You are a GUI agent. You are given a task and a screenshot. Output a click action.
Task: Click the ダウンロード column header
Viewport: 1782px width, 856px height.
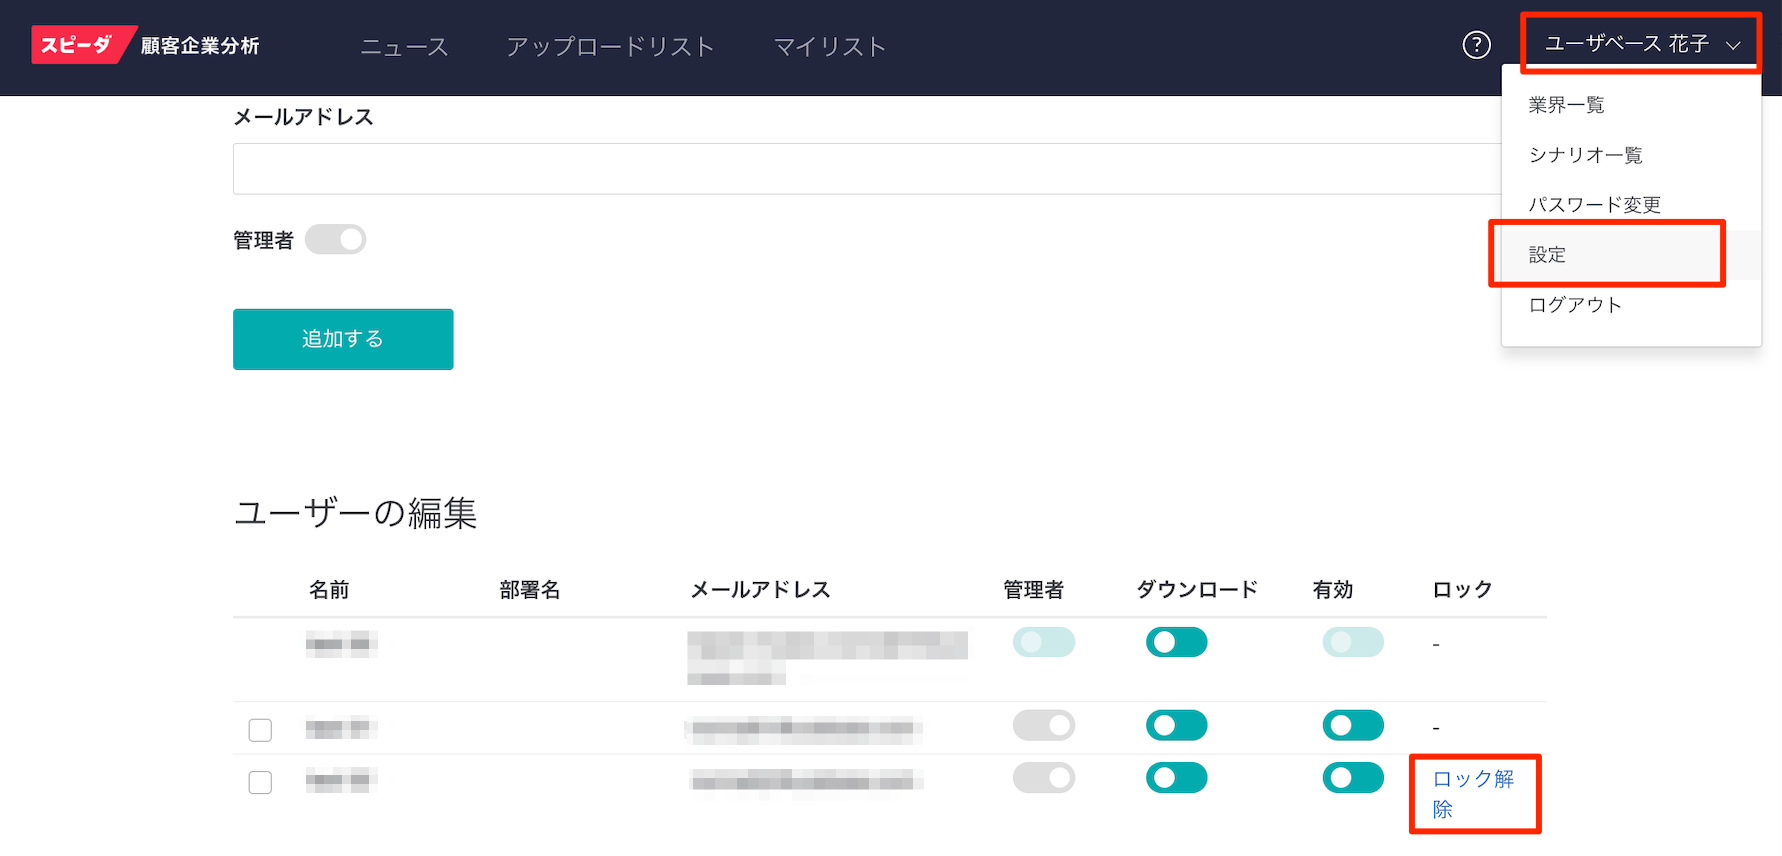[x=1197, y=590]
